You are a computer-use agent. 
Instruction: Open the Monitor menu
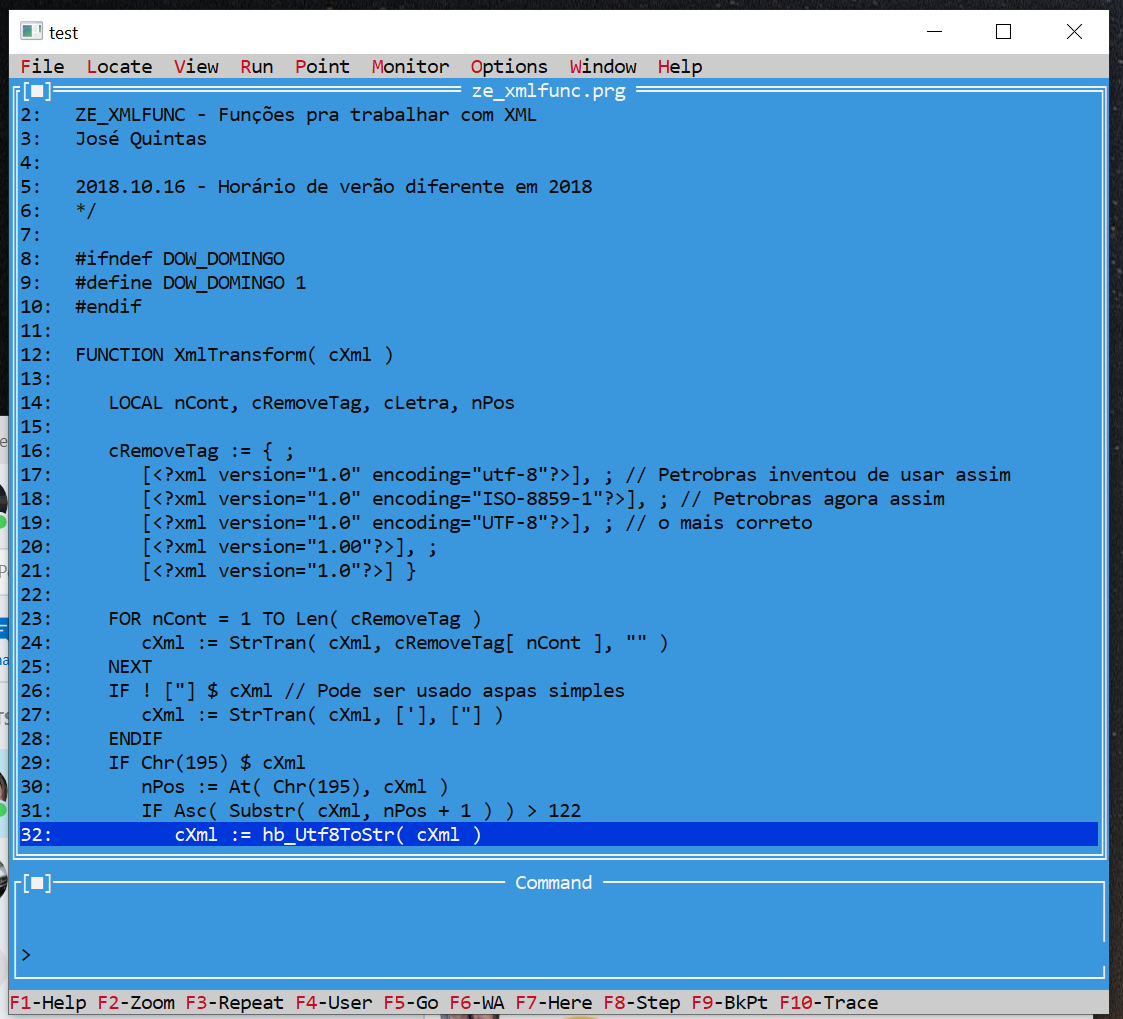tap(410, 67)
